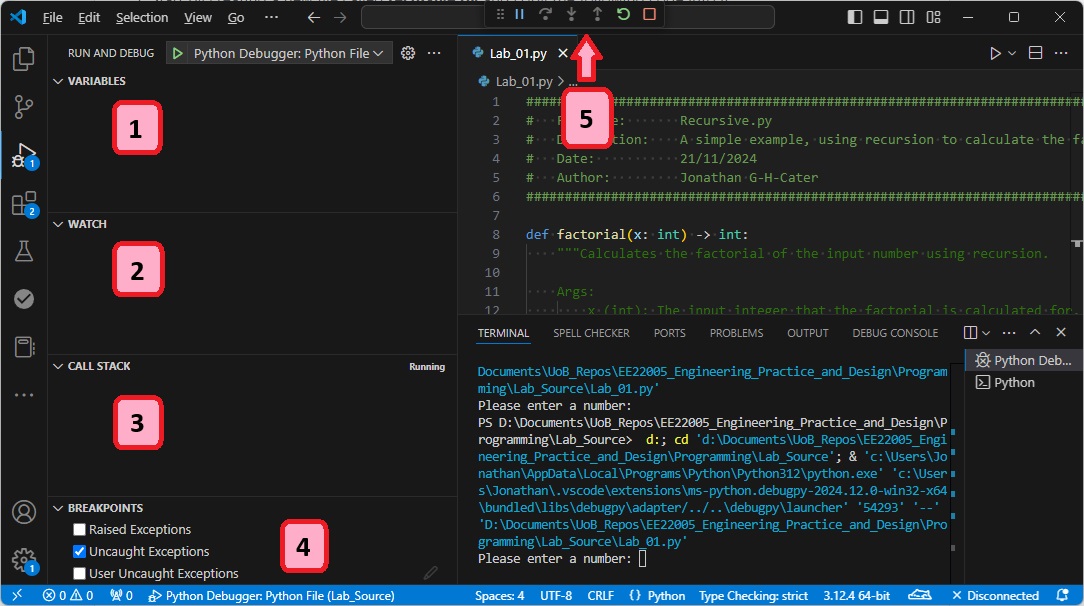Enable Raised Exceptions breakpoint

[80, 530]
